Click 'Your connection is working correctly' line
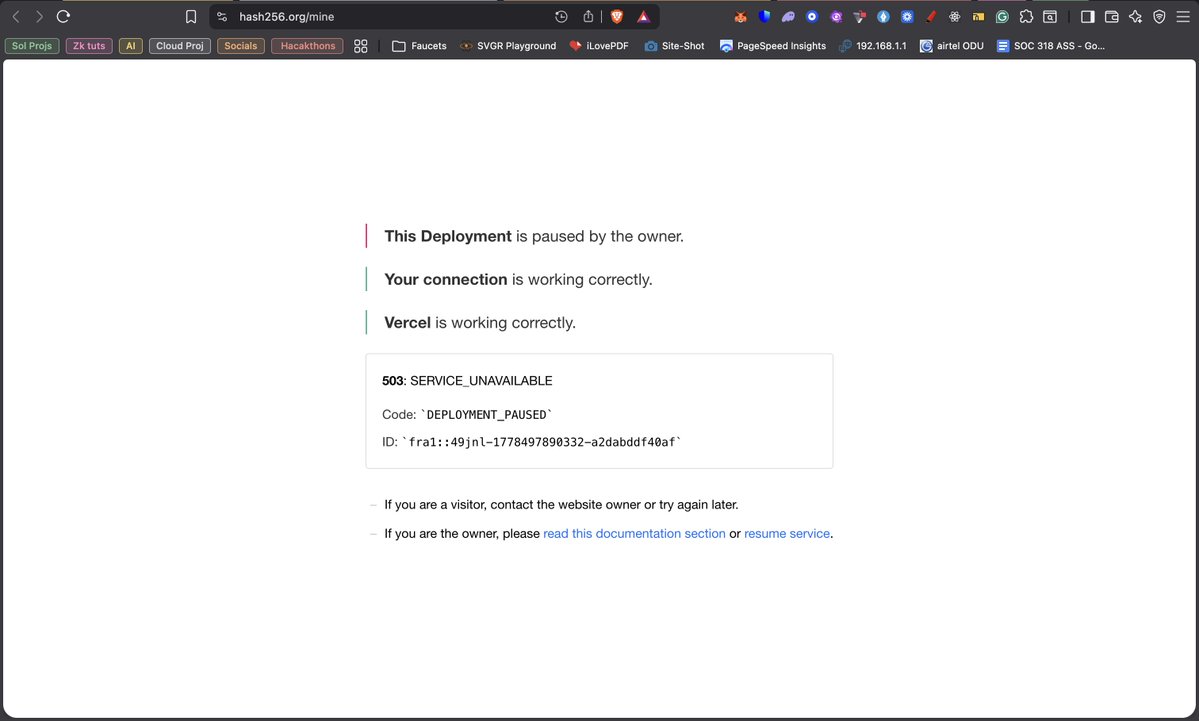The width and height of the screenshot is (1199, 721). pyautogui.click(x=518, y=280)
